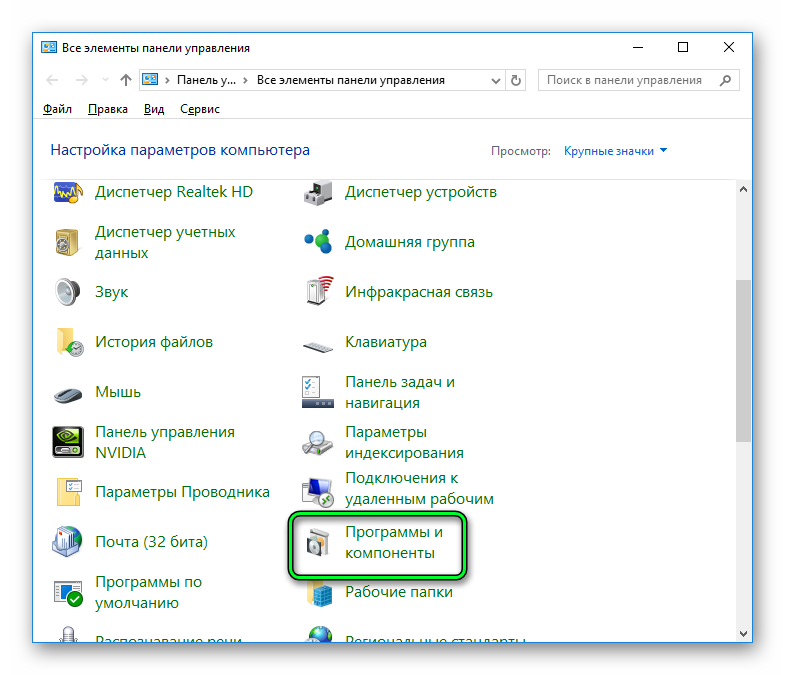Open the Realtek HD manager icon

(x=67, y=193)
